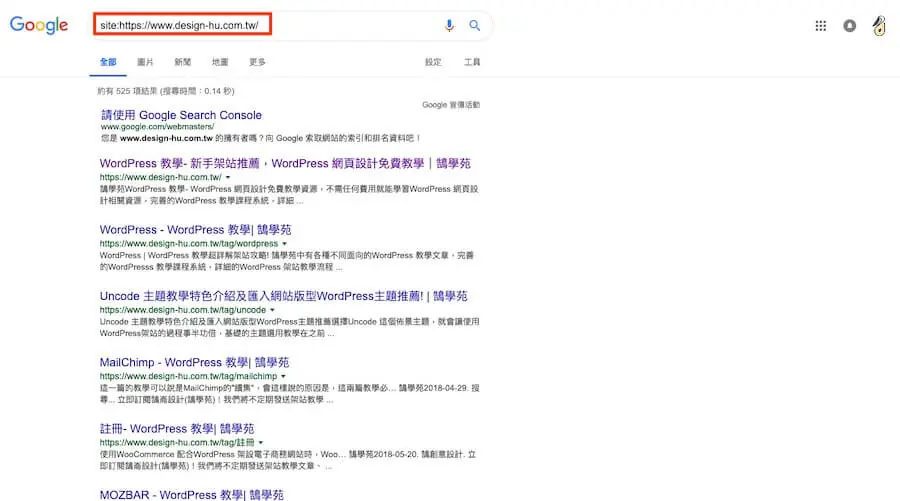Click Google 宣傳活動 label

pyautogui.click(x=451, y=105)
